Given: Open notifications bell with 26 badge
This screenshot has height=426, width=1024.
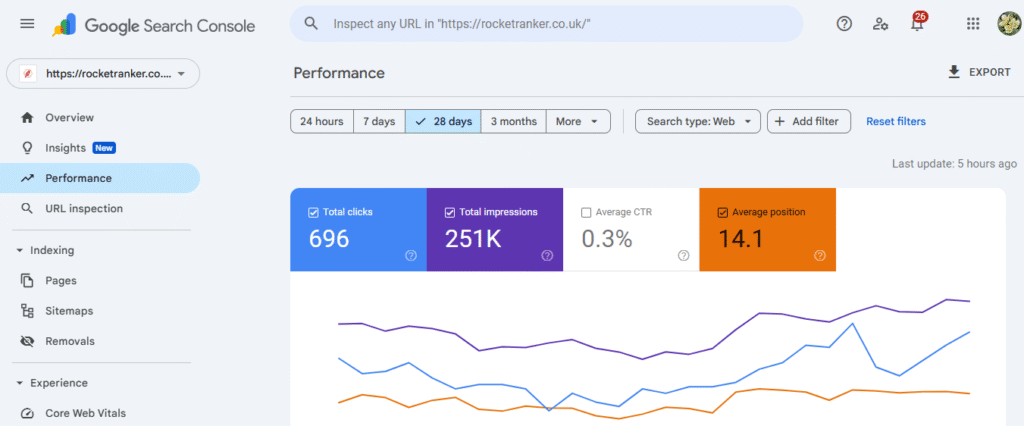Looking at the screenshot, I should 918,23.
